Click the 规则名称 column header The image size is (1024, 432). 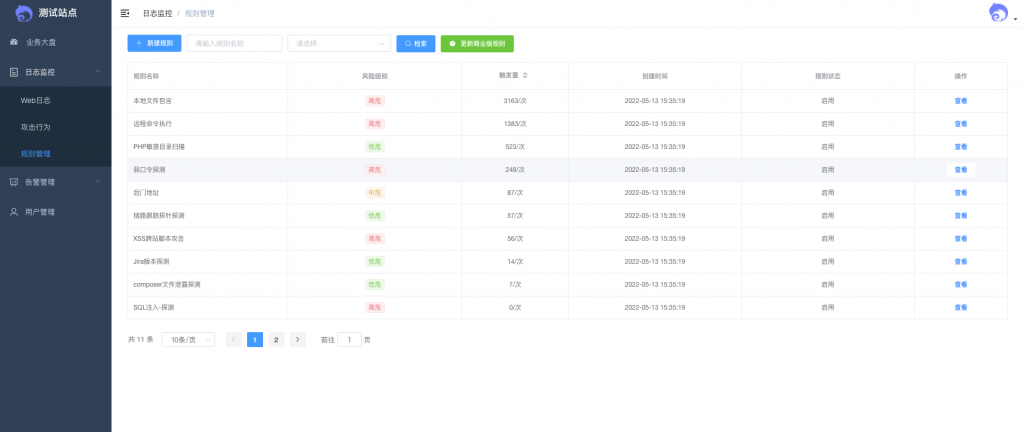point(146,76)
